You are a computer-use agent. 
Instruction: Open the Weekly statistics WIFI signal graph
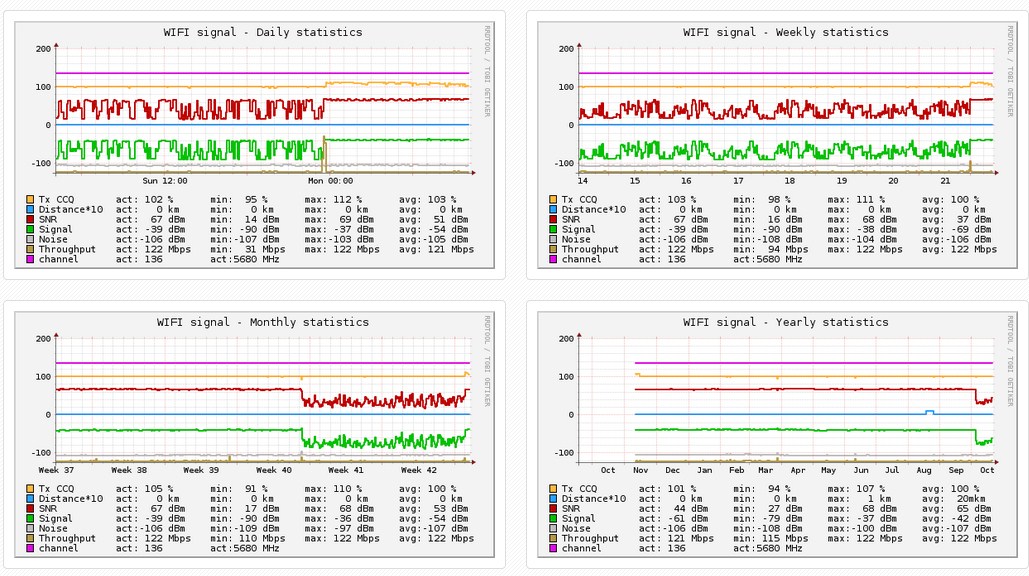[778, 145]
